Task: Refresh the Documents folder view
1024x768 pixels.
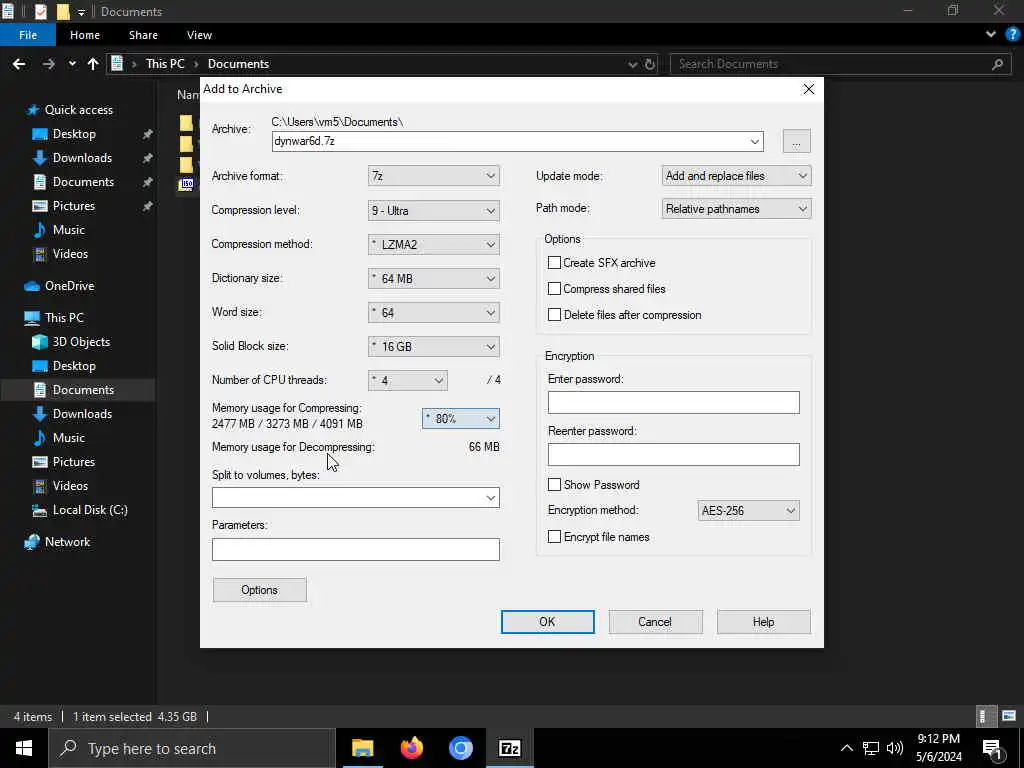Action: pyautogui.click(x=650, y=64)
